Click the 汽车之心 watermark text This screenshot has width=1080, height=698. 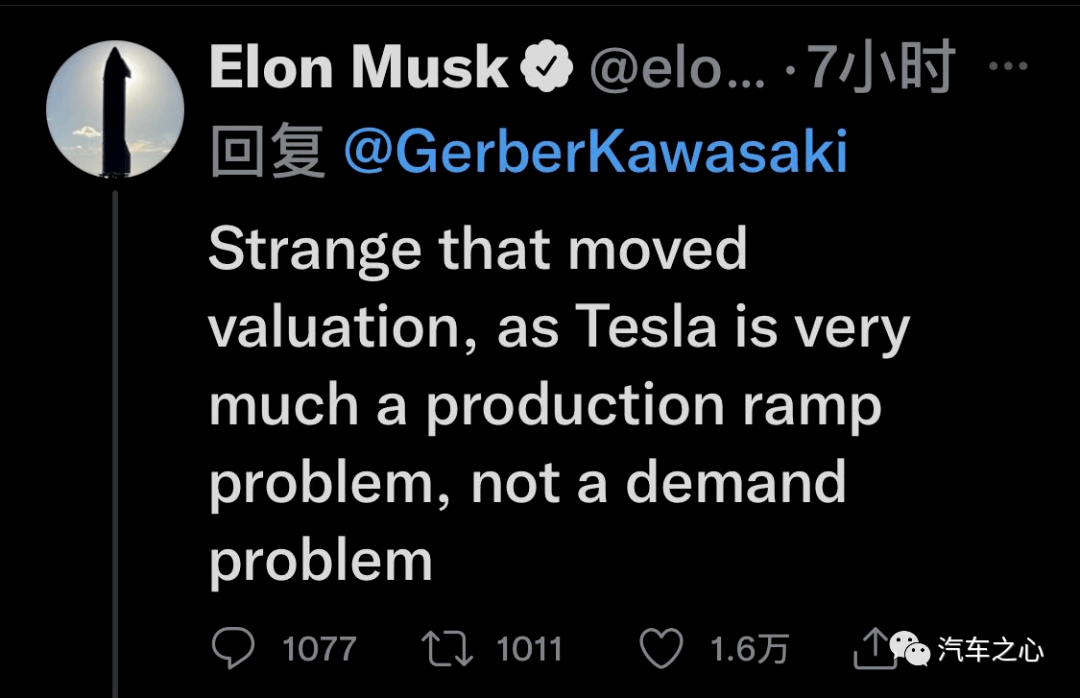(x=990, y=650)
